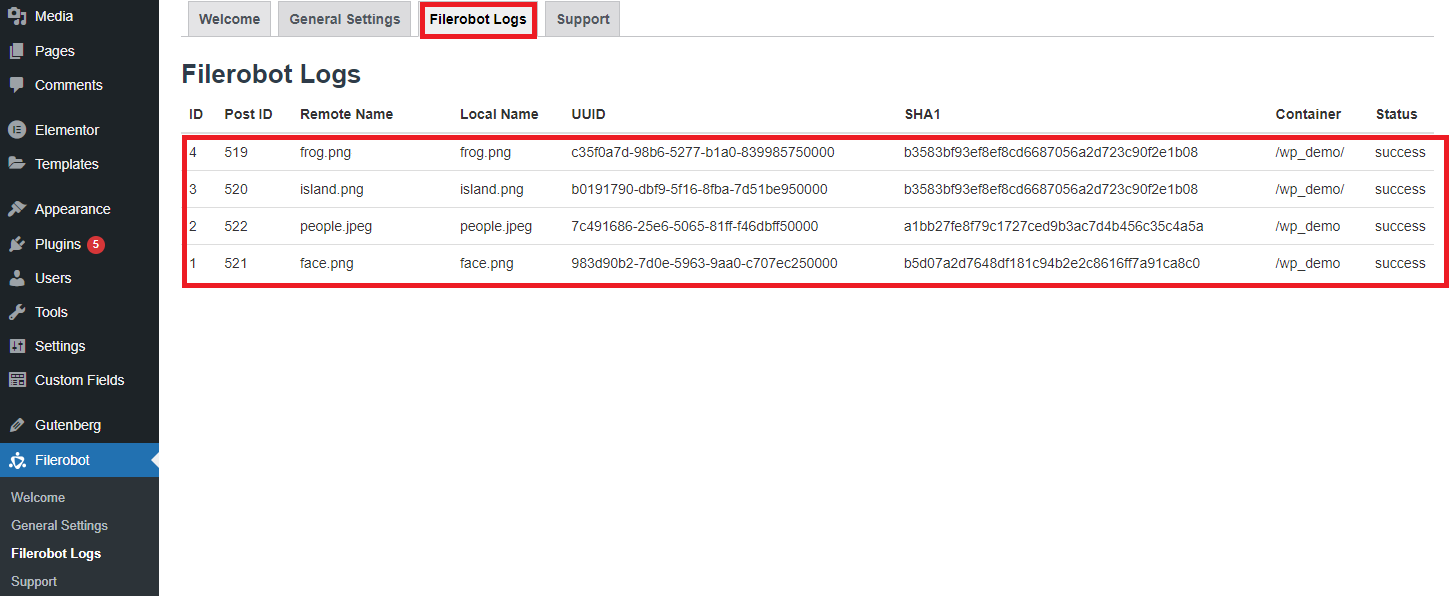This screenshot has width=1454, height=596.
Task: Click the Gutenberg pencil icon
Action: (x=17, y=425)
